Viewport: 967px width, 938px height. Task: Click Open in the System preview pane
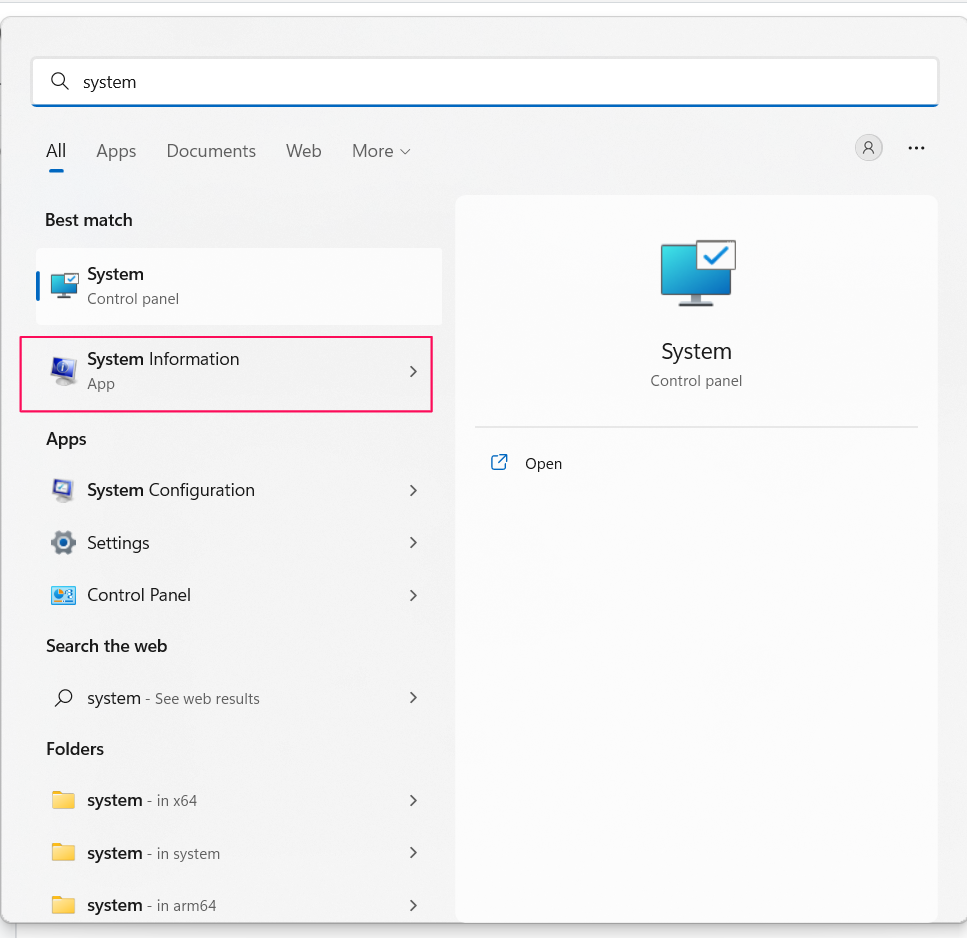click(x=543, y=463)
